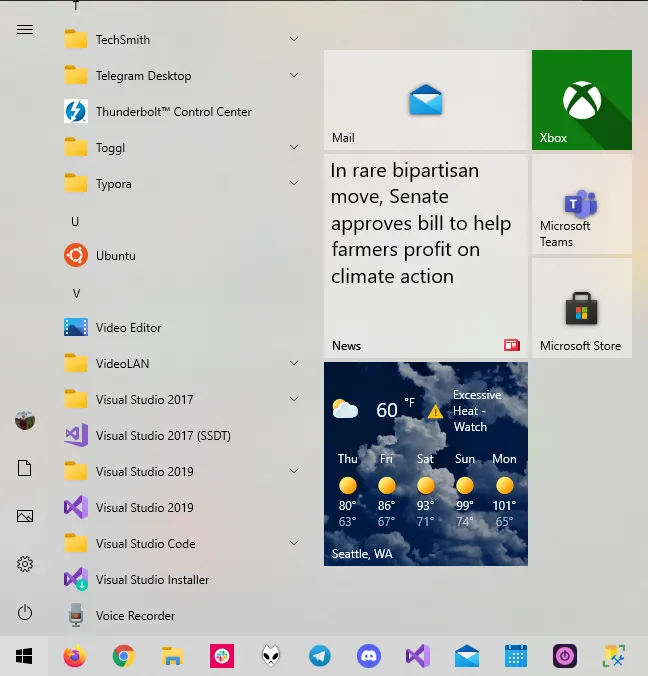The height and width of the screenshot is (676, 648).
Task: Open the Seattle weather tile
Action: (425, 464)
